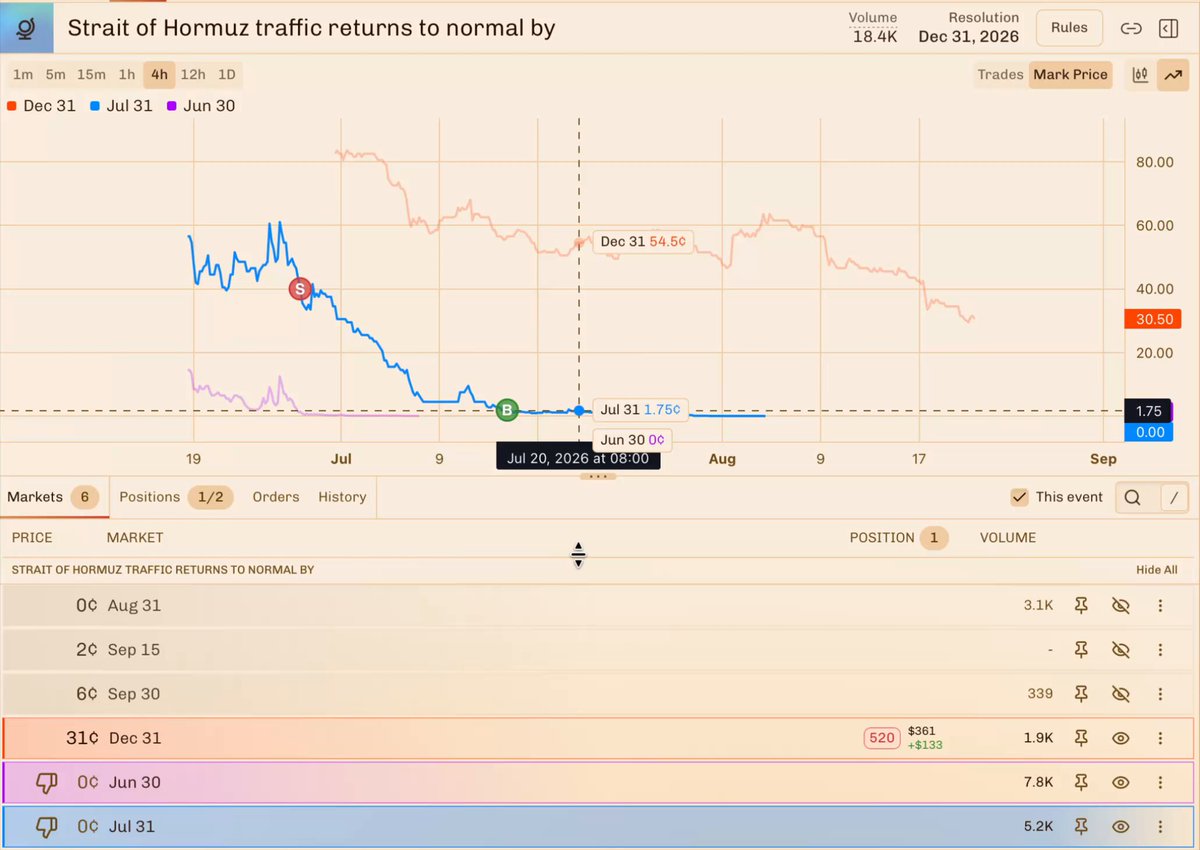
Task: Click the thumbs-down icon on Jun 30 row
Action: pos(46,783)
